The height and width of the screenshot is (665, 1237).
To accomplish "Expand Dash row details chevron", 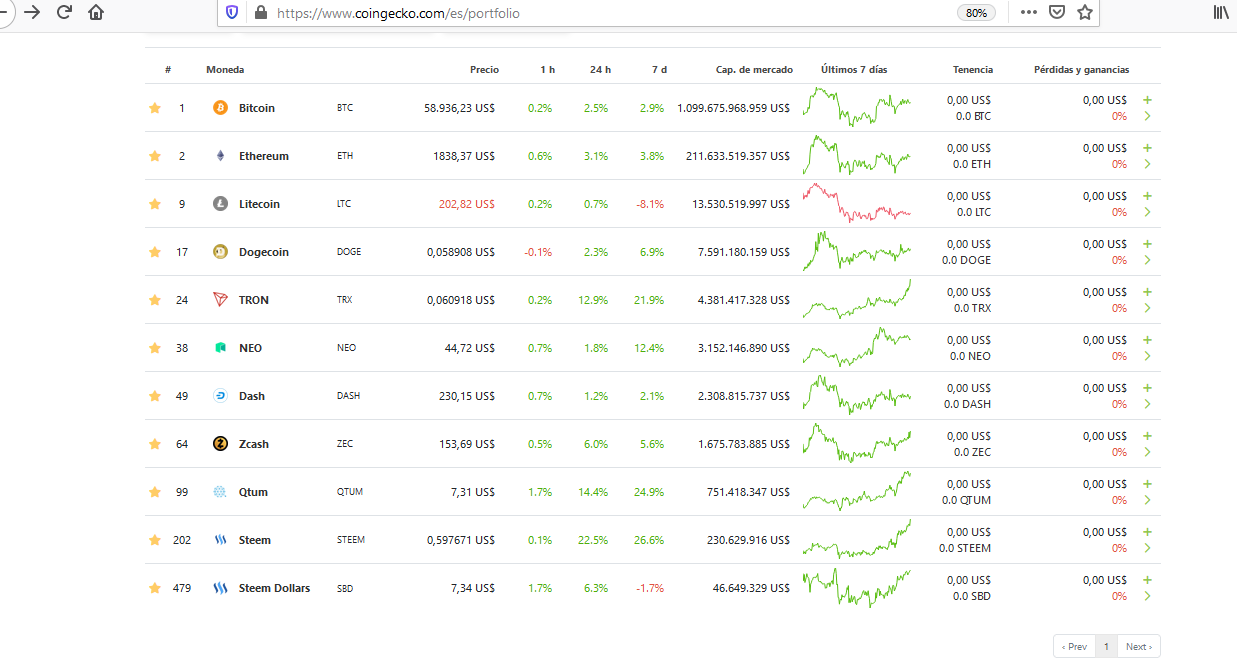I will pos(1147,404).
